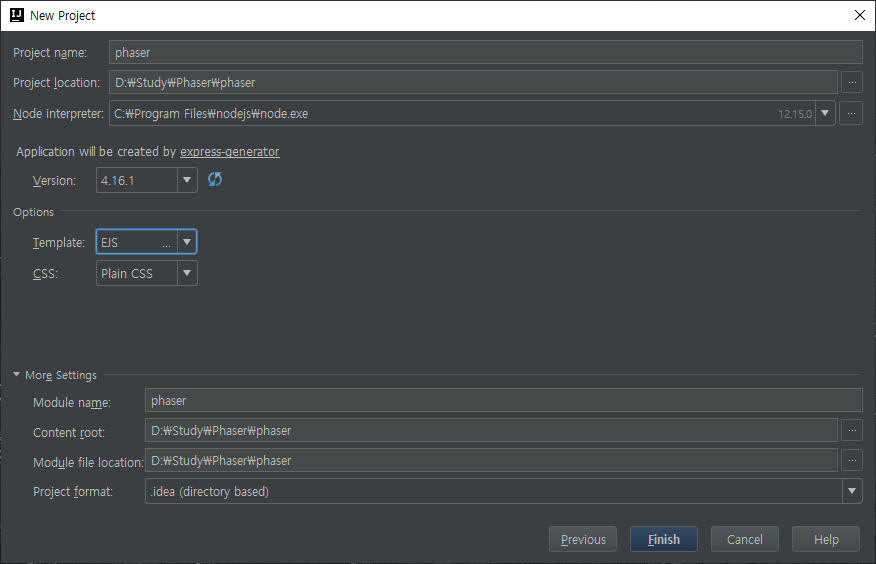
Task: Open the express-generator link
Action: (230, 152)
